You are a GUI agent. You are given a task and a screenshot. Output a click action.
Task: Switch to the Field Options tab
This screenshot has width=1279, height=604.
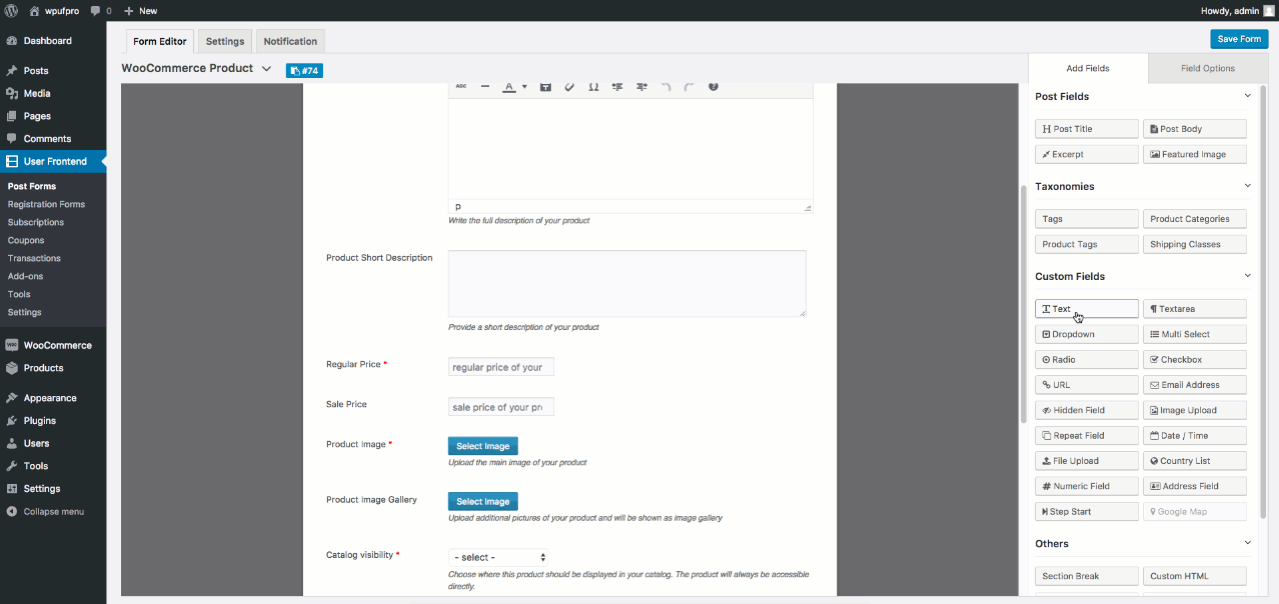point(1208,68)
